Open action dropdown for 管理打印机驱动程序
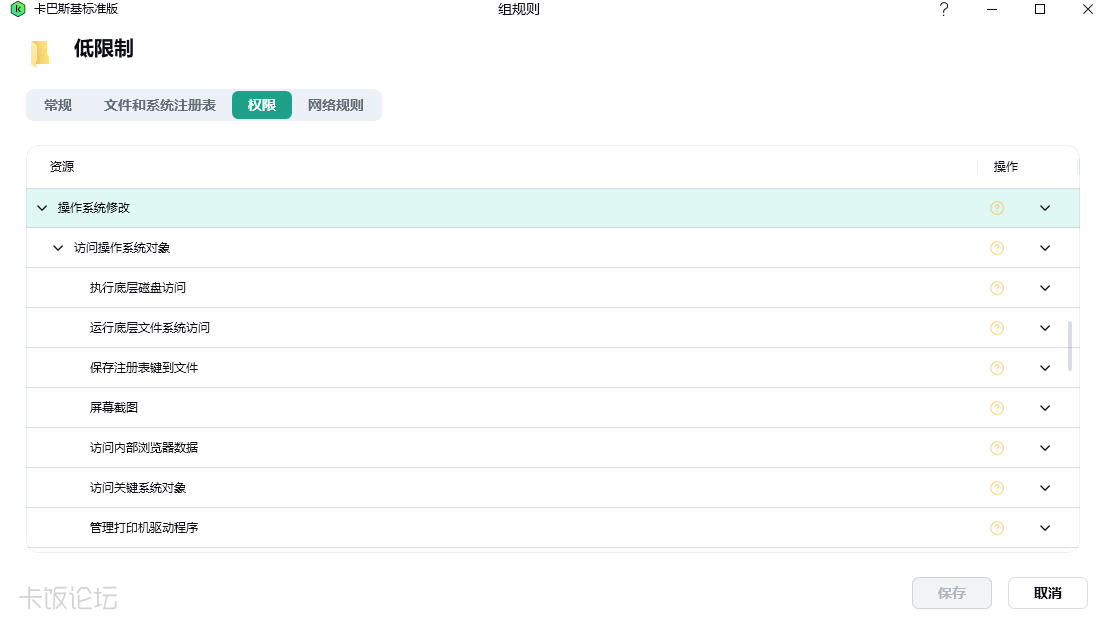The width and height of the screenshot is (1103, 621). tap(1045, 528)
